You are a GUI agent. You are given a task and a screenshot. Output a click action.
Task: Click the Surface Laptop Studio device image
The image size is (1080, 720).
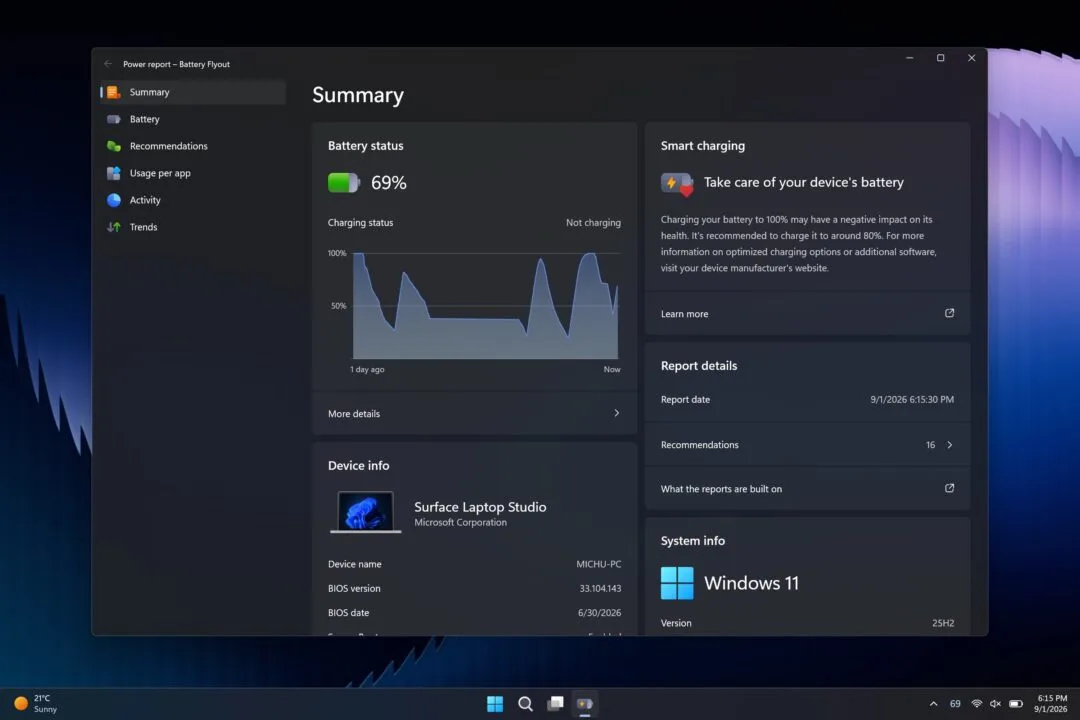click(365, 512)
